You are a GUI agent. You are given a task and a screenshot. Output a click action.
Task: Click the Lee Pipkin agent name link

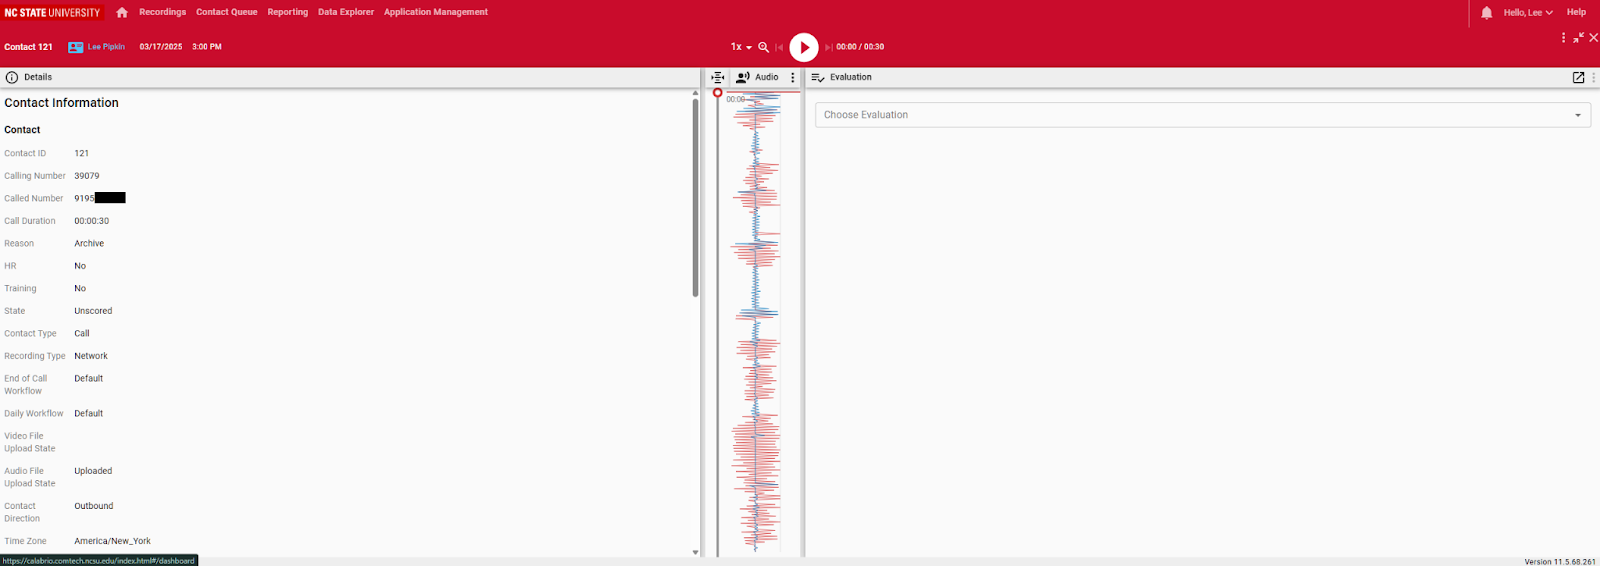coord(106,47)
